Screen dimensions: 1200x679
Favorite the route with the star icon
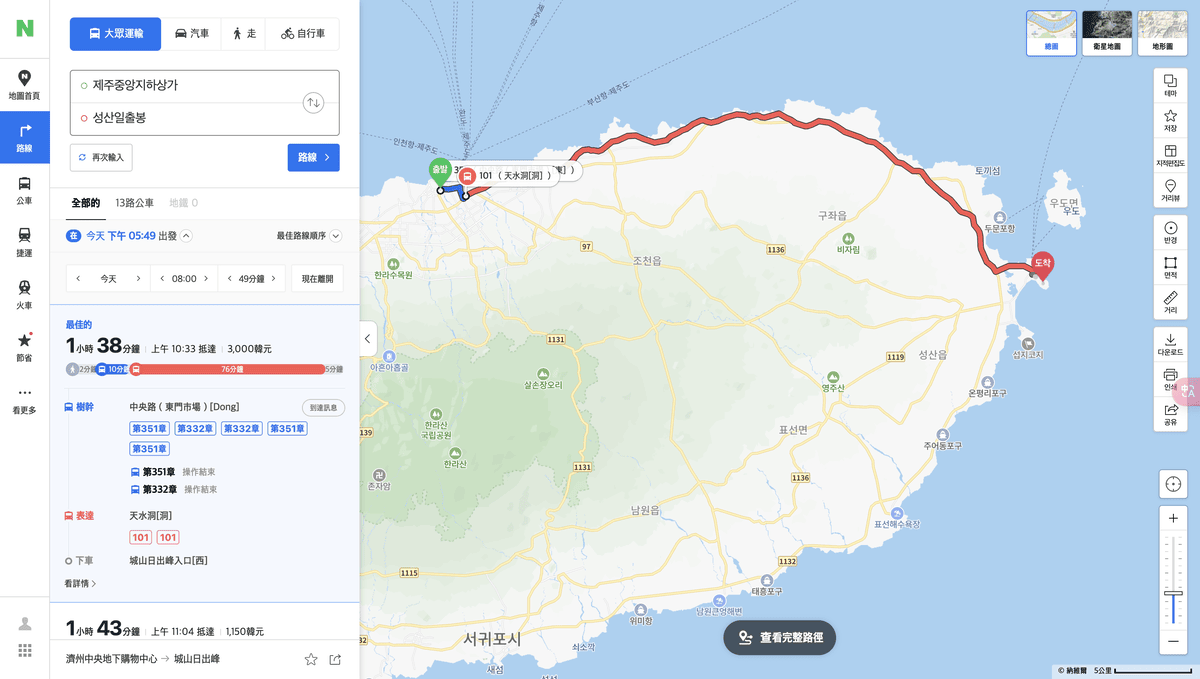tap(311, 659)
